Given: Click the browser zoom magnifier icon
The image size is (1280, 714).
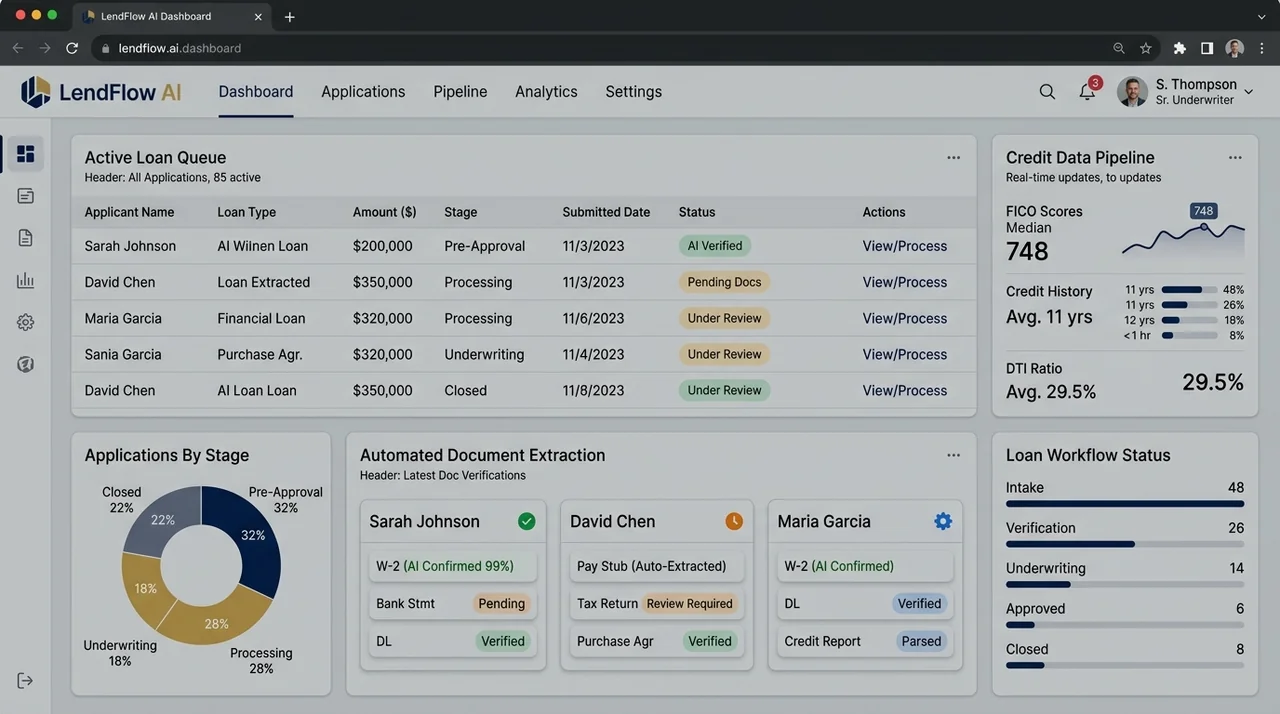Looking at the screenshot, I should (x=1119, y=48).
